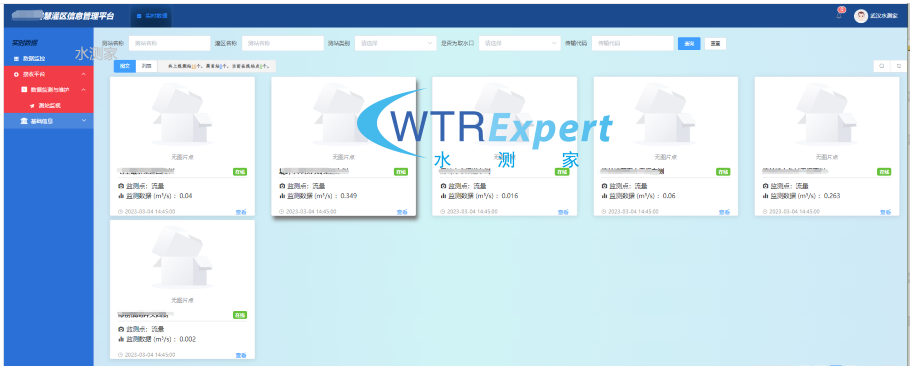
Task: Click the data monitoring sidebar item icon
Action: point(16,59)
